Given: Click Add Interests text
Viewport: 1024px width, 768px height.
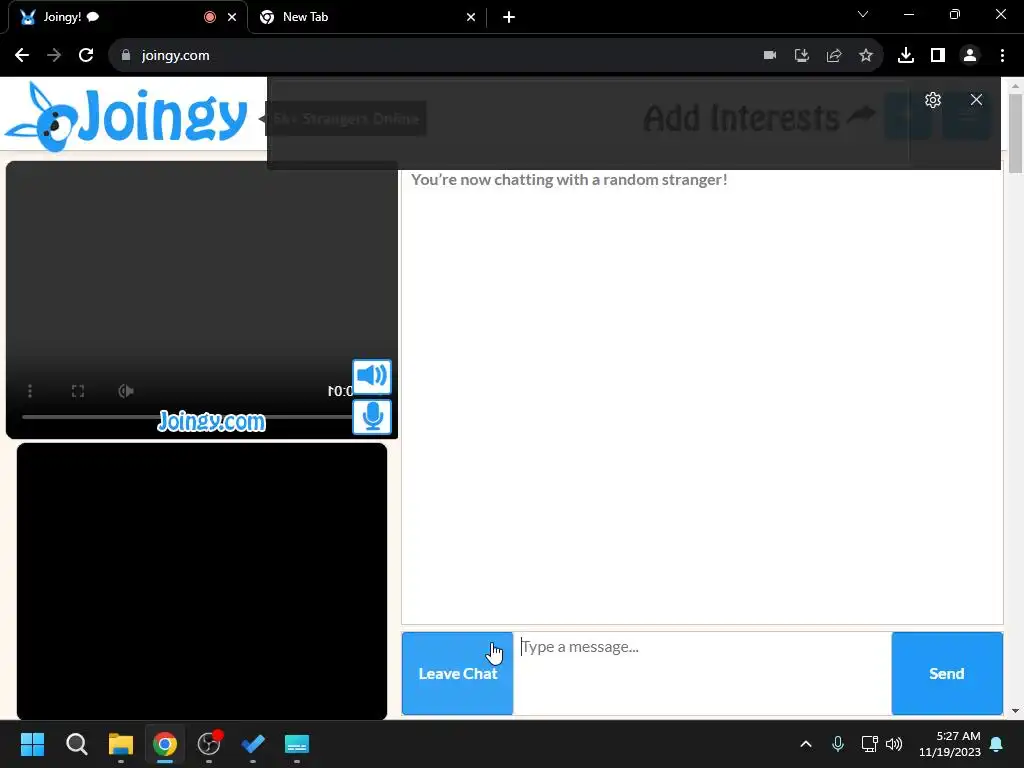Looking at the screenshot, I should (741, 118).
